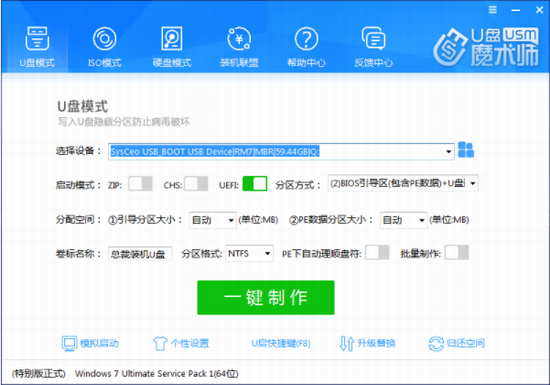Toggle the ZIP boot mode switch

[x=140, y=184]
